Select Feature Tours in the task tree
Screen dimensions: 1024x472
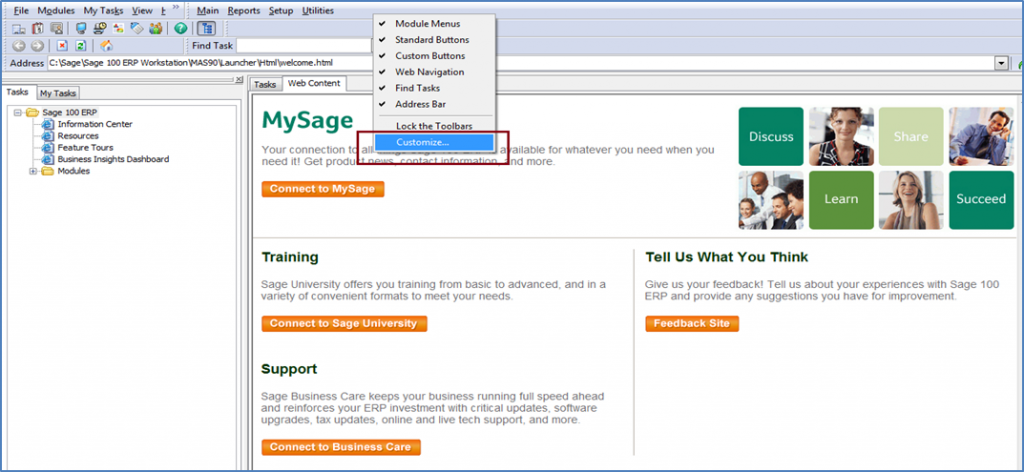tap(85, 148)
